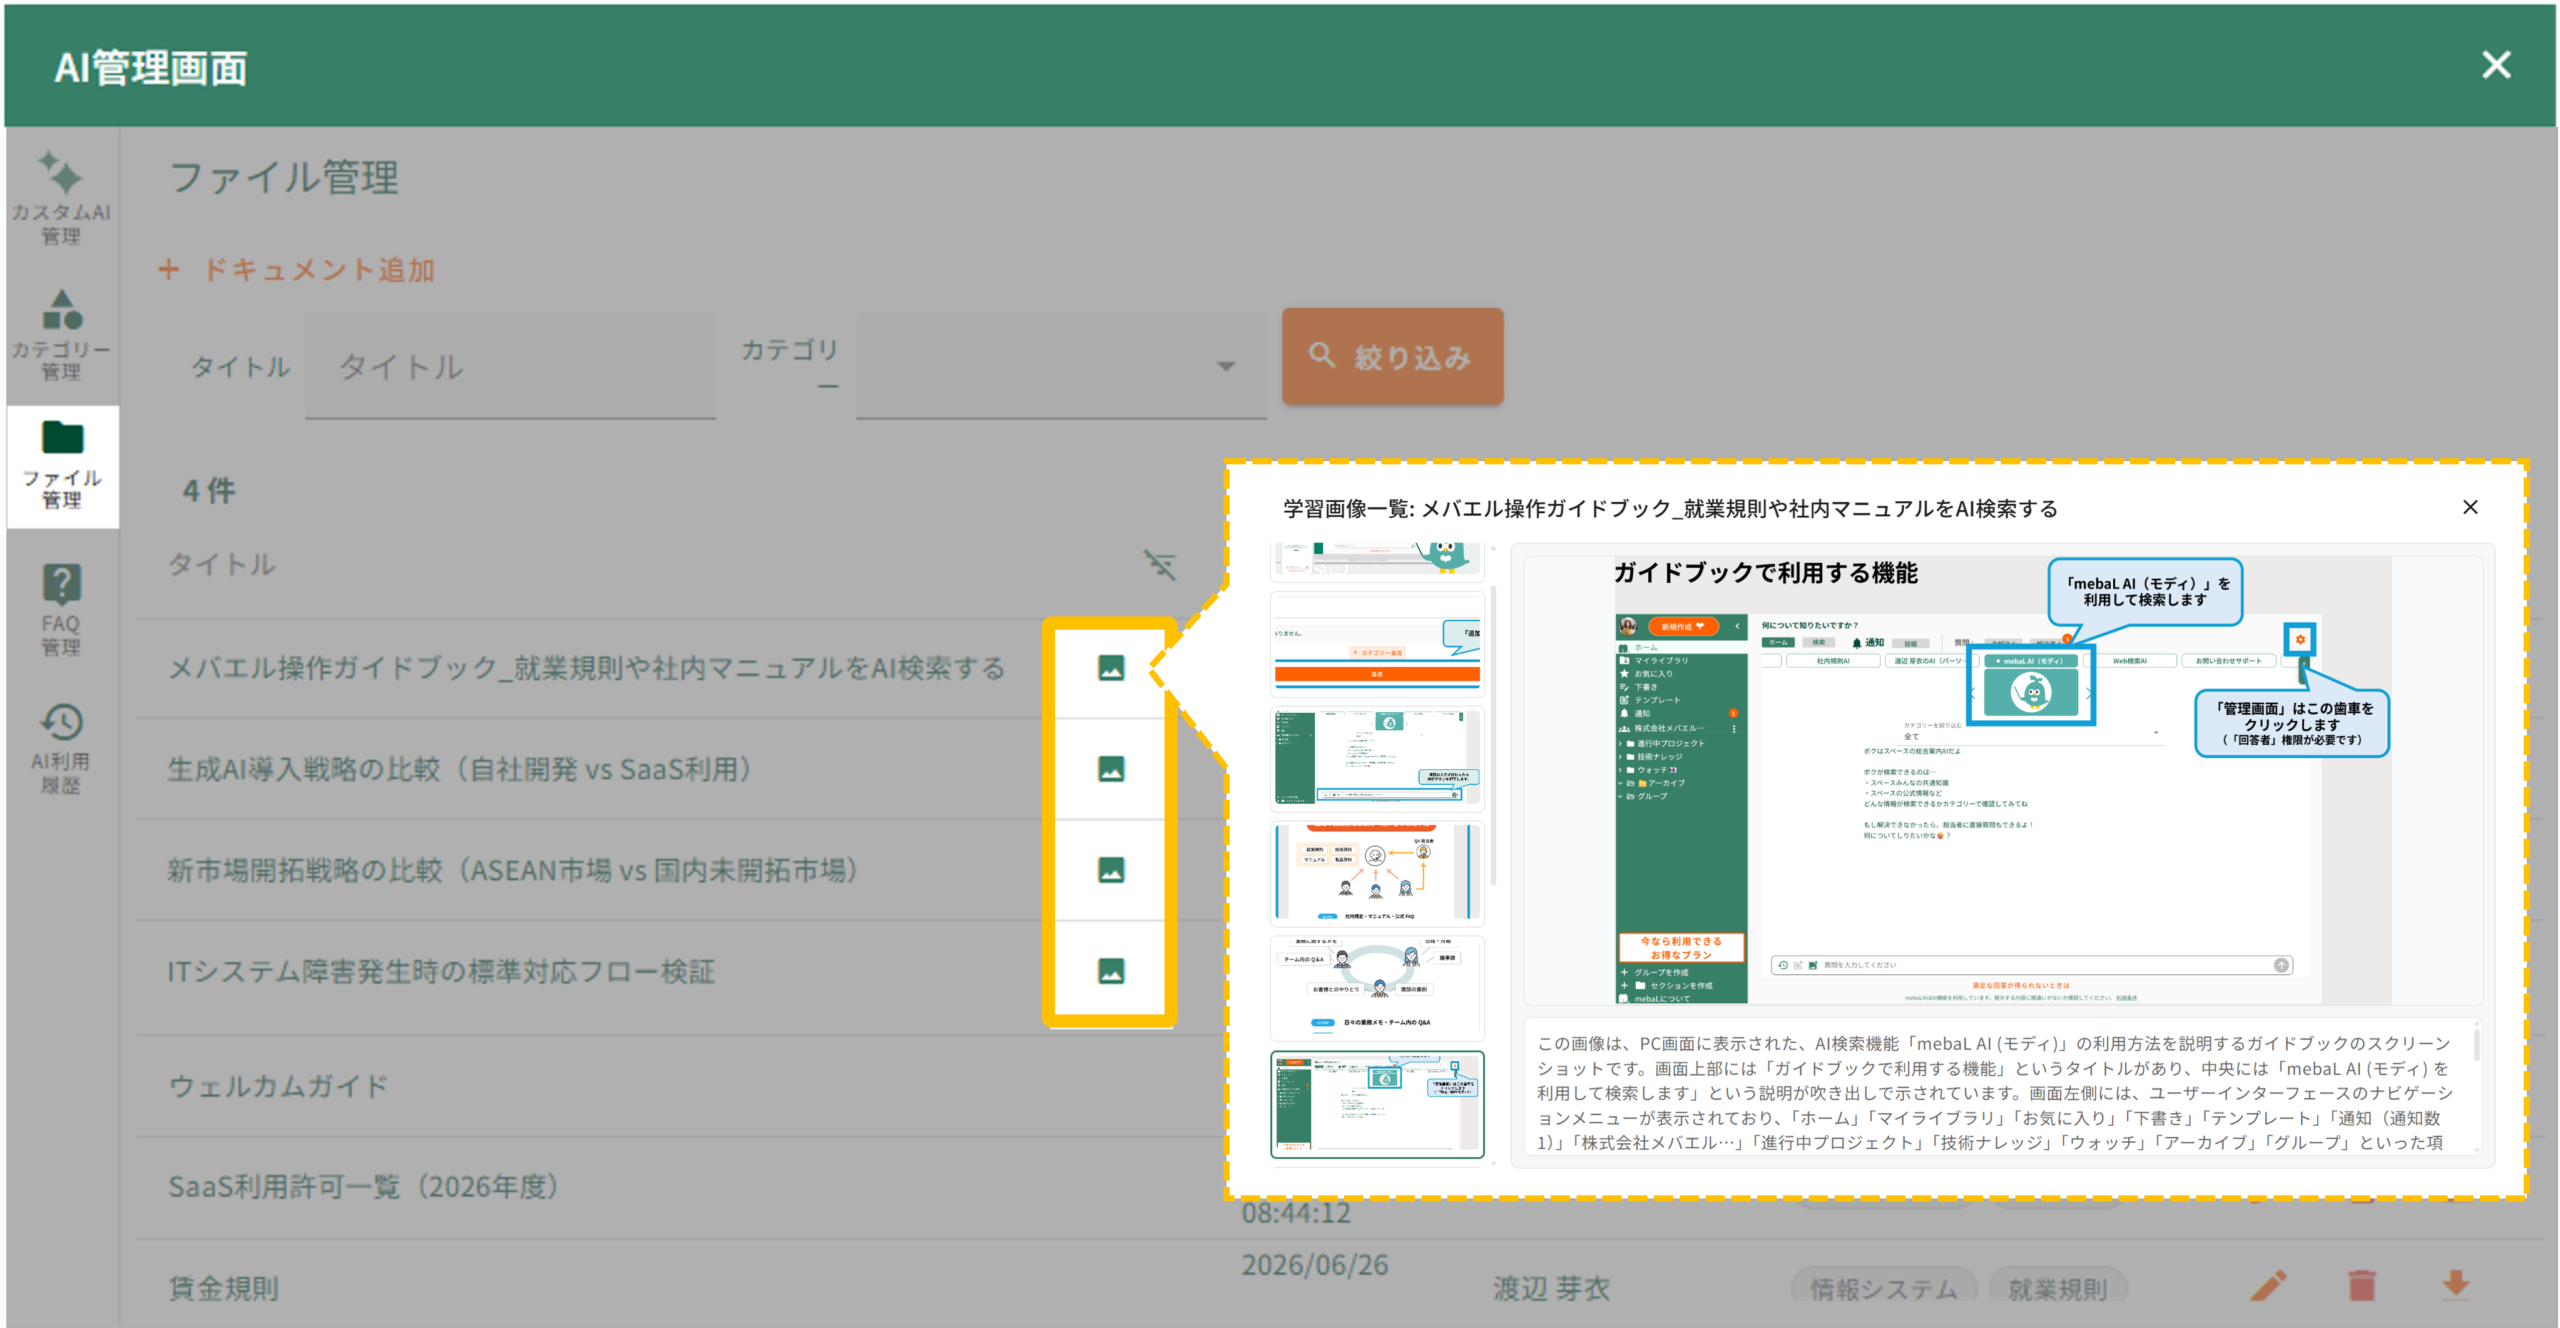
Task: Click the image icon for 生成AI導入戦略の比較
Action: tap(1110, 769)
